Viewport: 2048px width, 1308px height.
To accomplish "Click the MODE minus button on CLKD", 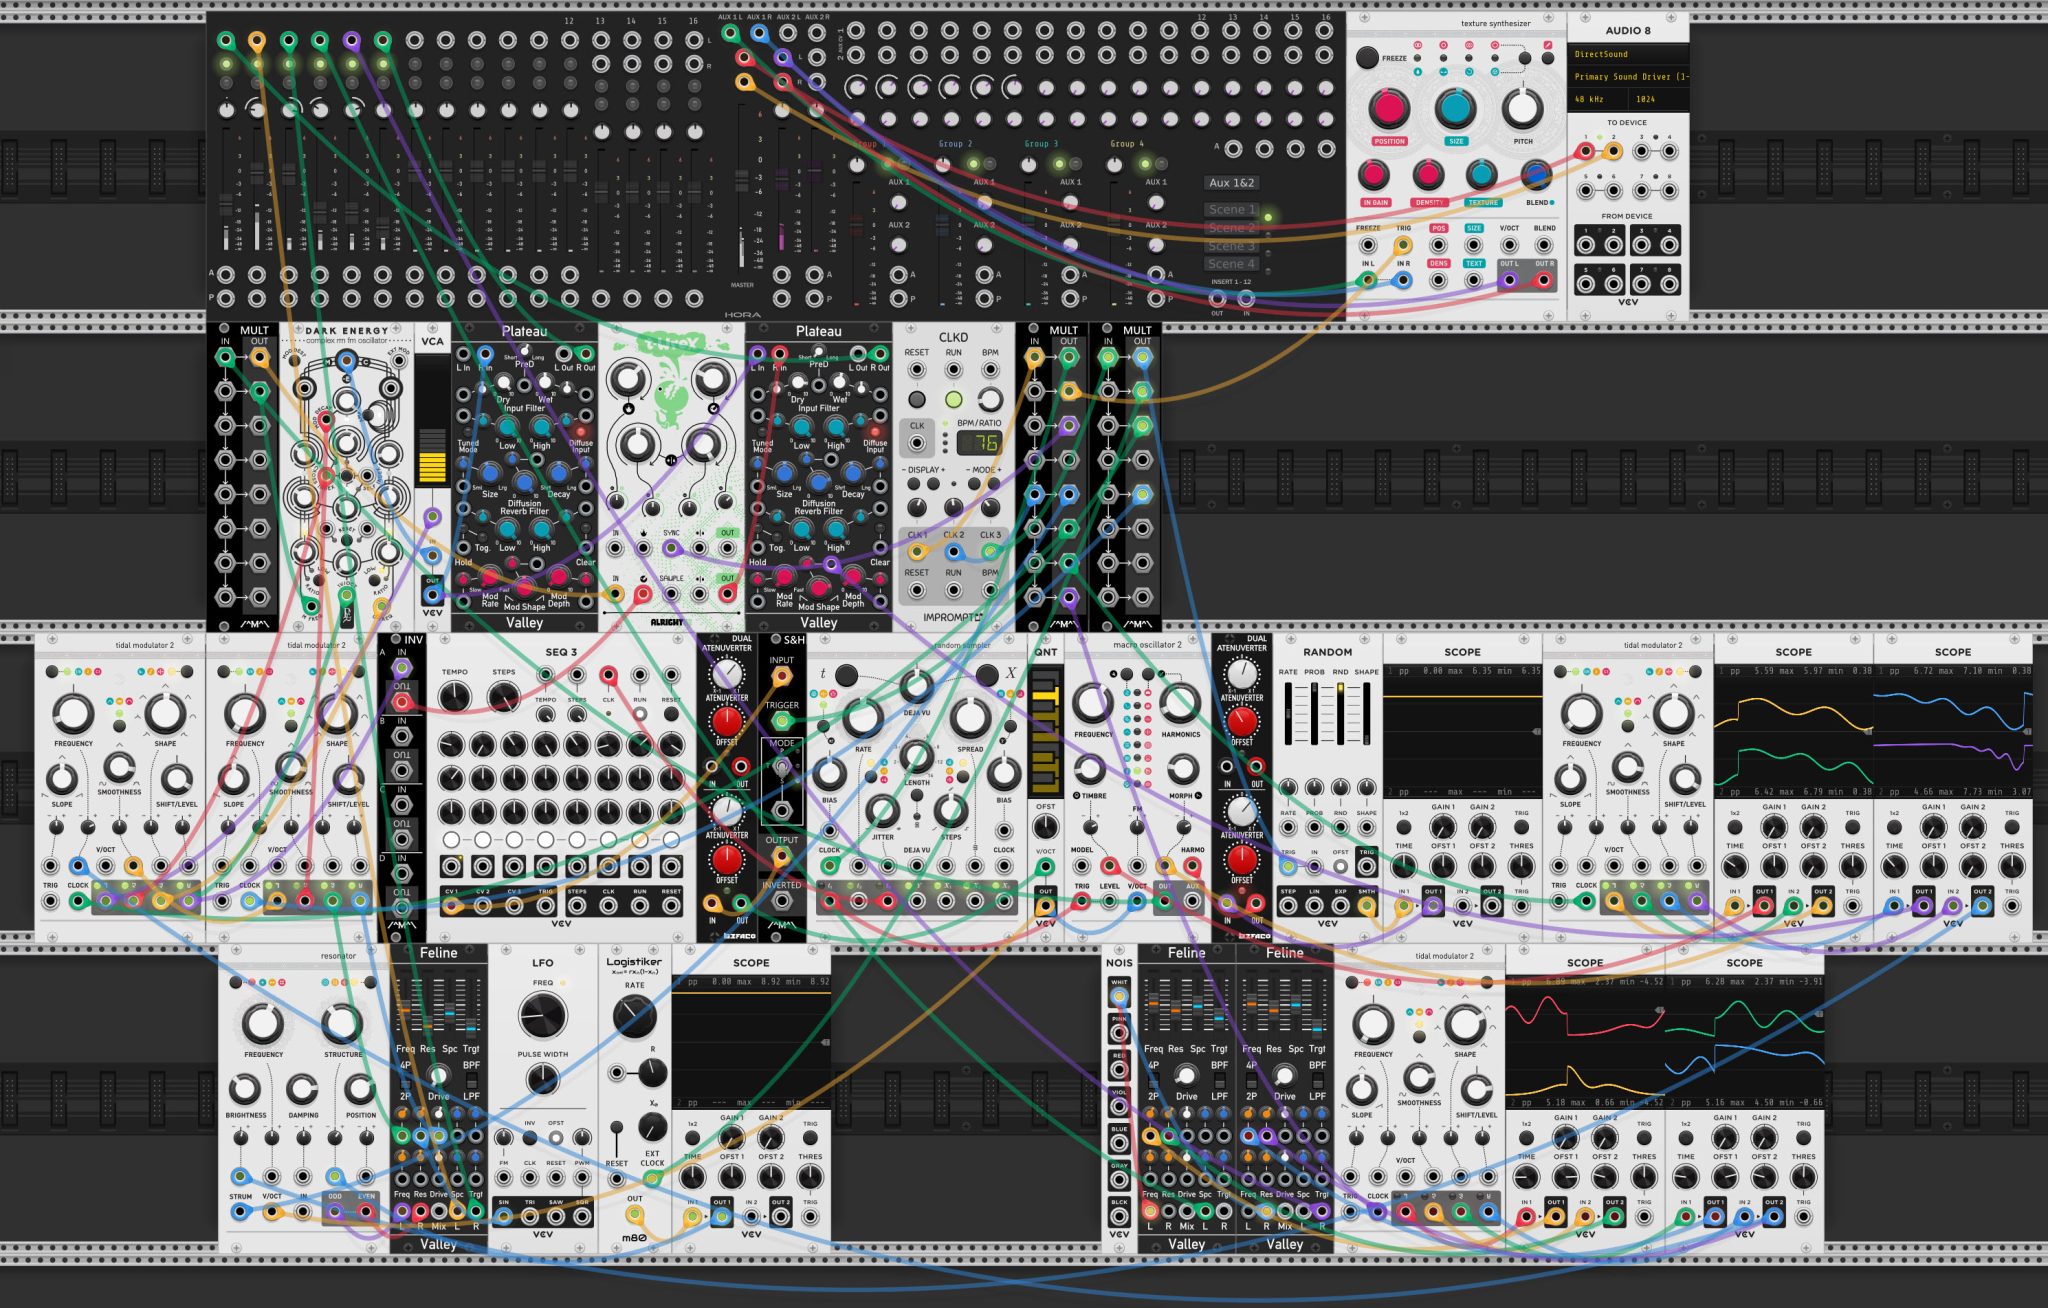I will pyautogui.click(x=975, y=484).
